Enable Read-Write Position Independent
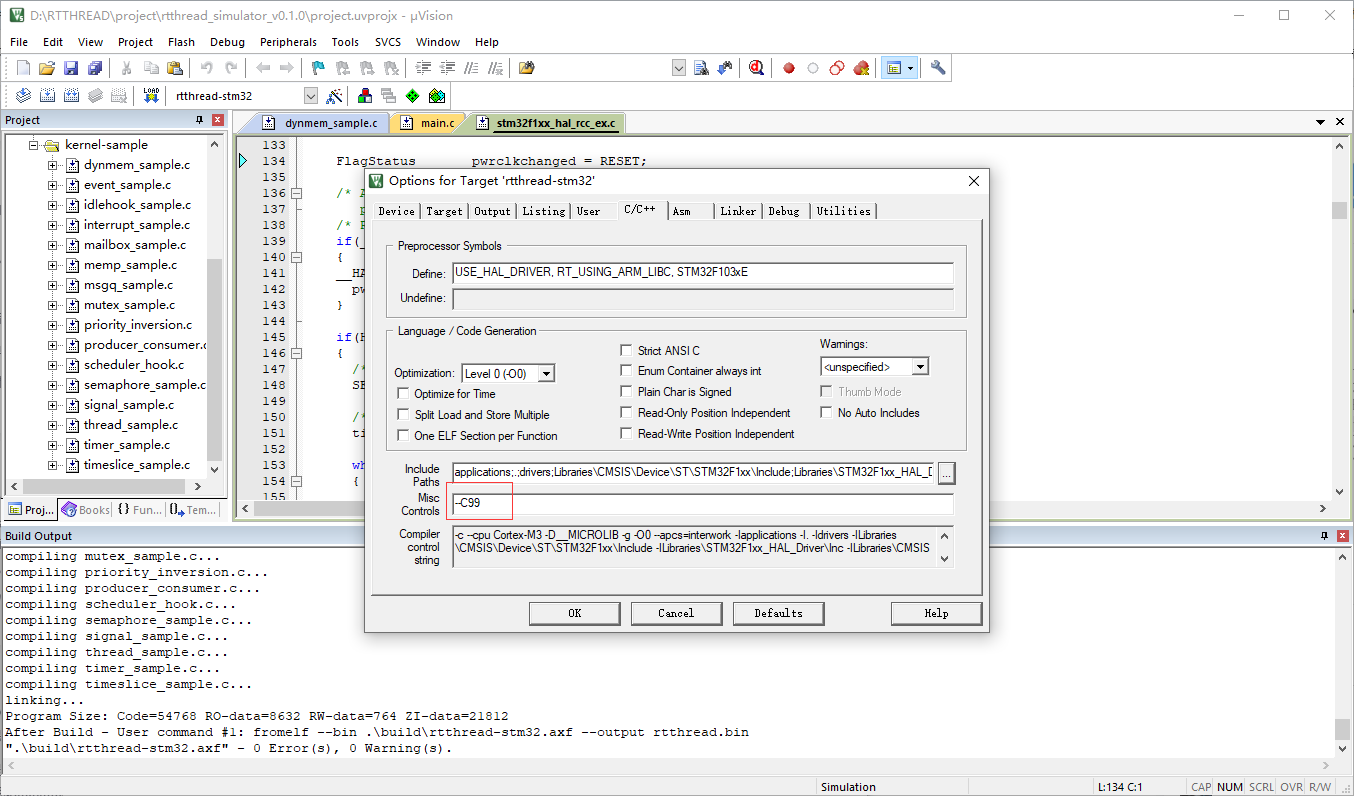The image size is (1354, 796). (627, 434)
